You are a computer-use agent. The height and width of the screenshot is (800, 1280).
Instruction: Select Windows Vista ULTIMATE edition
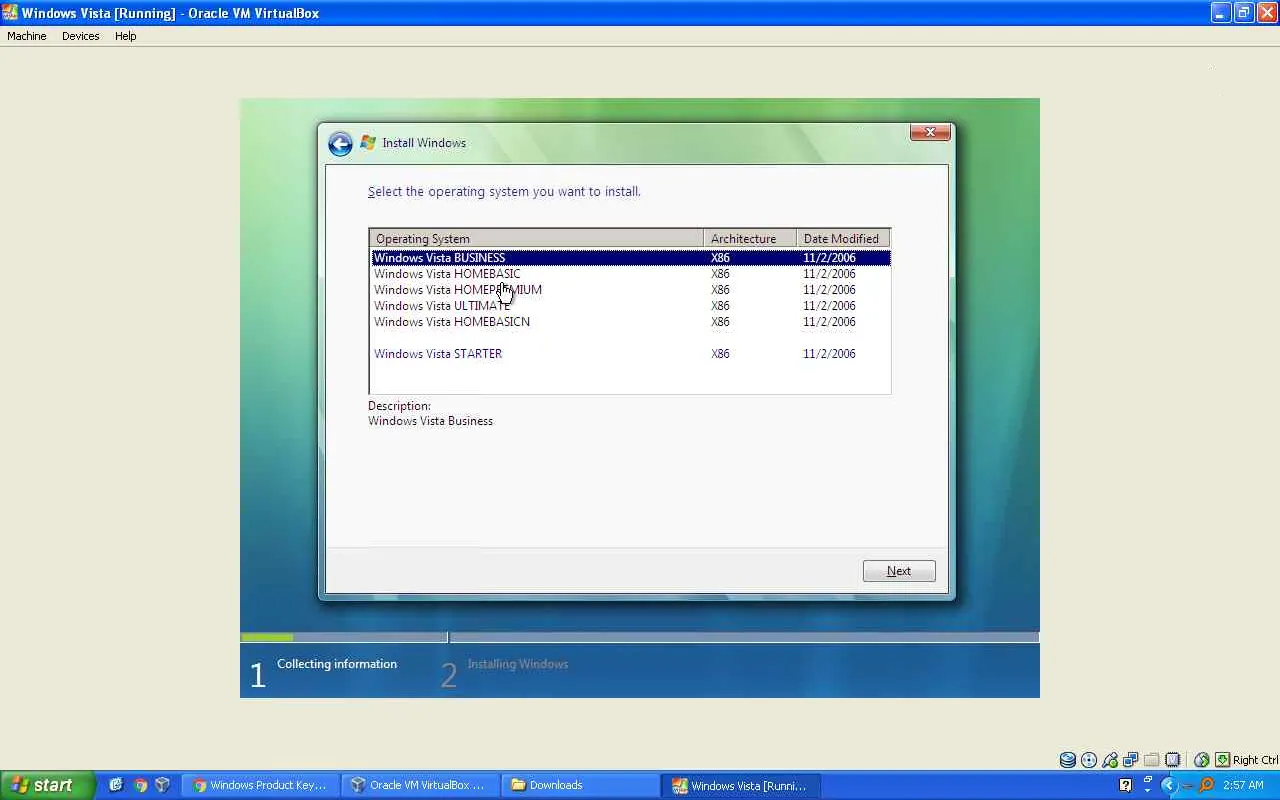tap(630, 306)
